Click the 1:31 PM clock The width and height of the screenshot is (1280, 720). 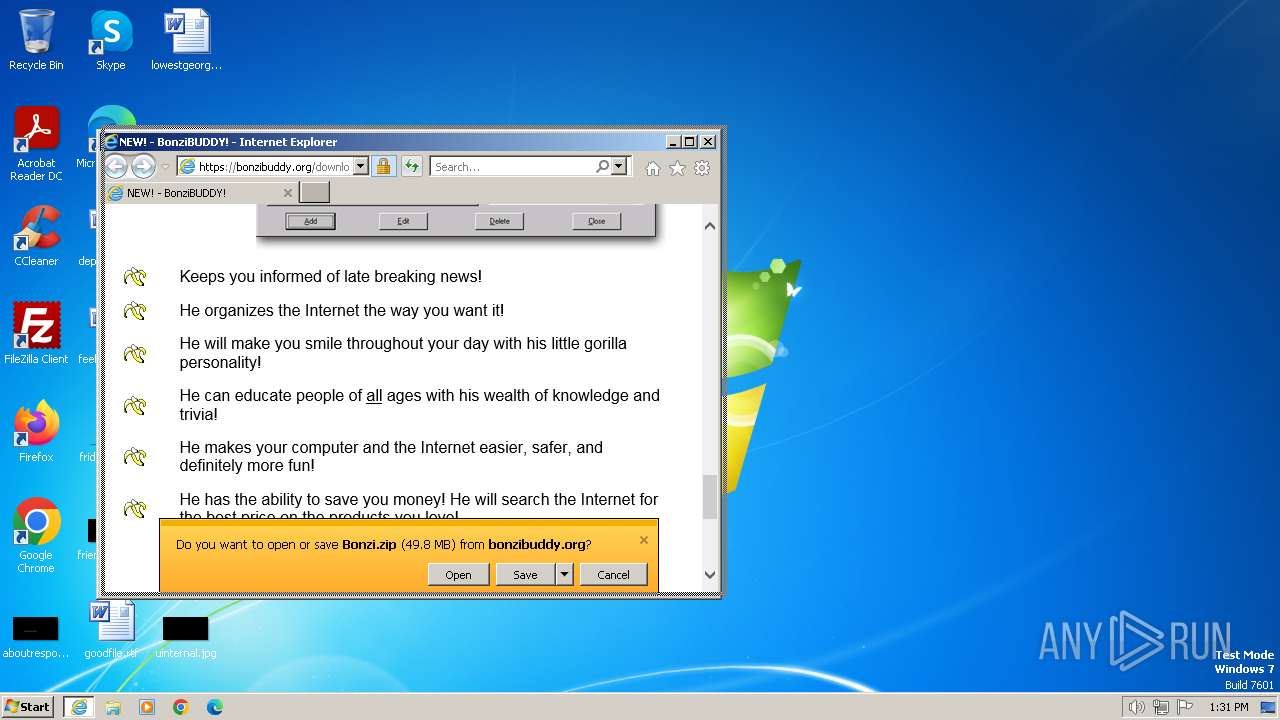point(1228,707)
